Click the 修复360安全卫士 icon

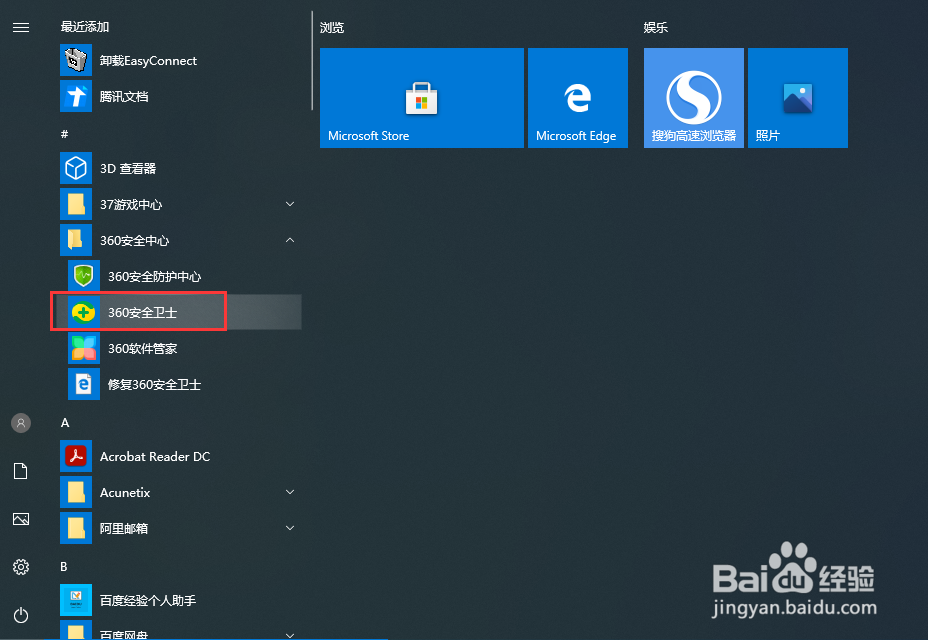click(83, 384)
